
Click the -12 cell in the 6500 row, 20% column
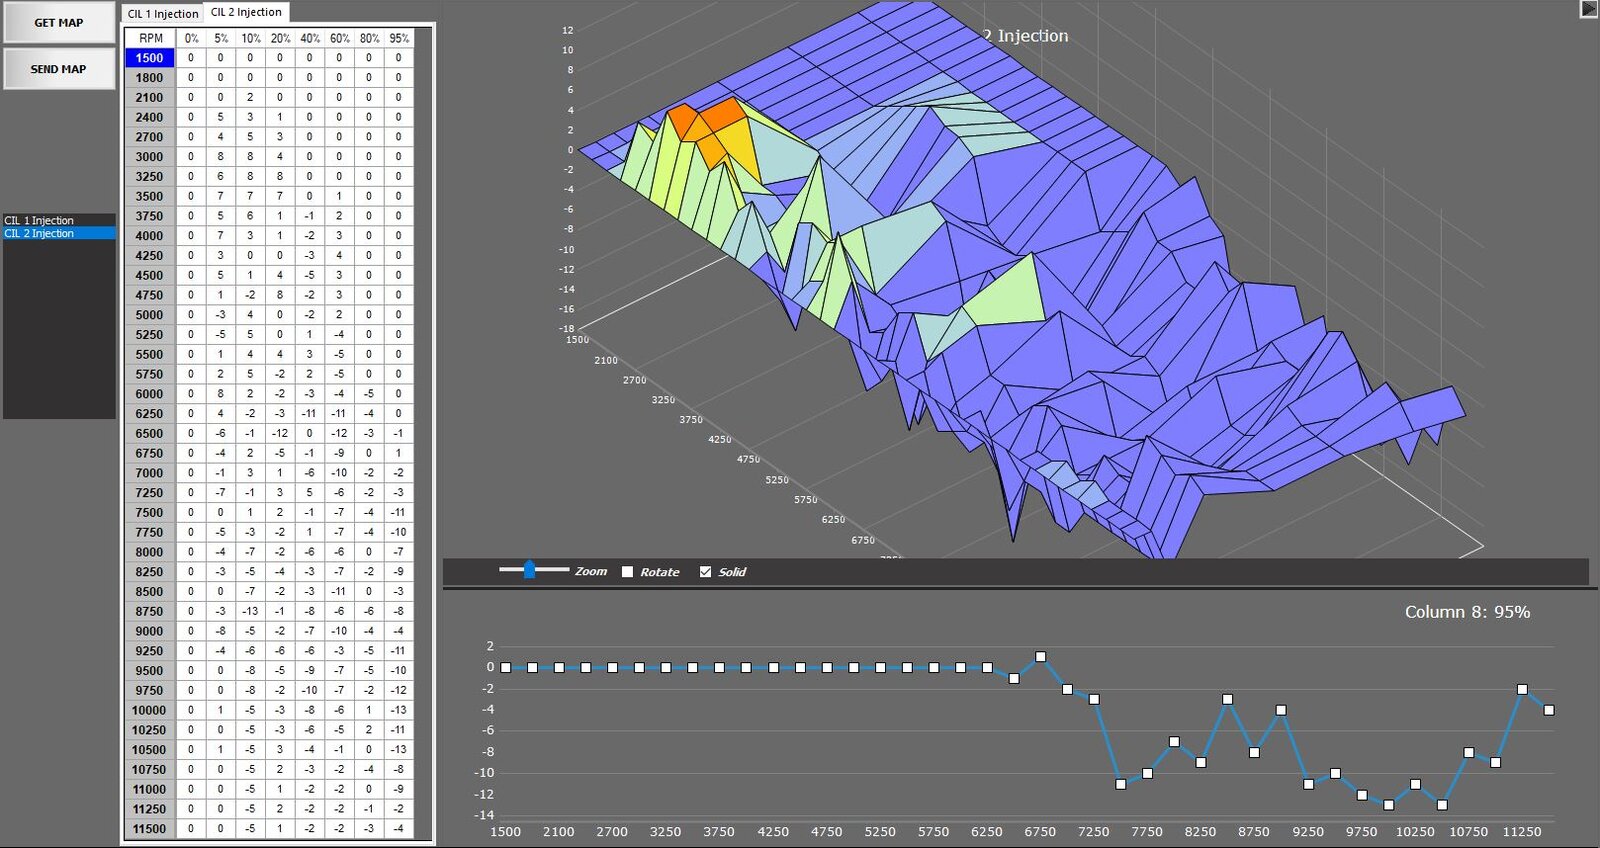coord(280,433)
